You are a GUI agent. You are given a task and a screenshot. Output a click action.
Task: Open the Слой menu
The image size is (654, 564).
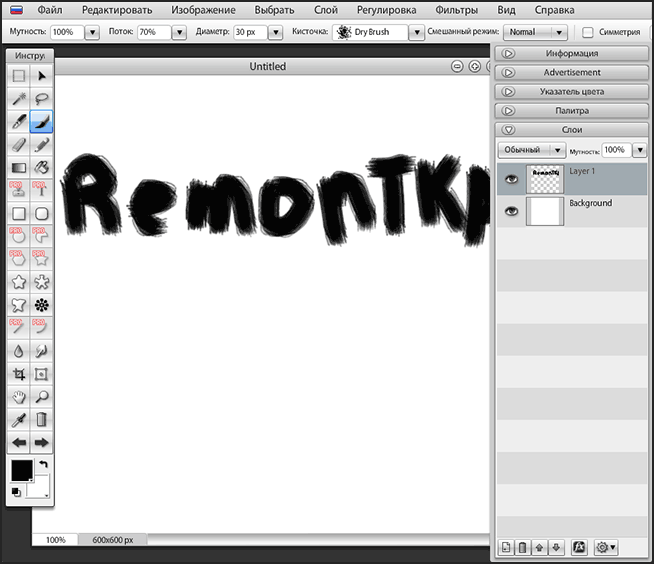point(326,10)
